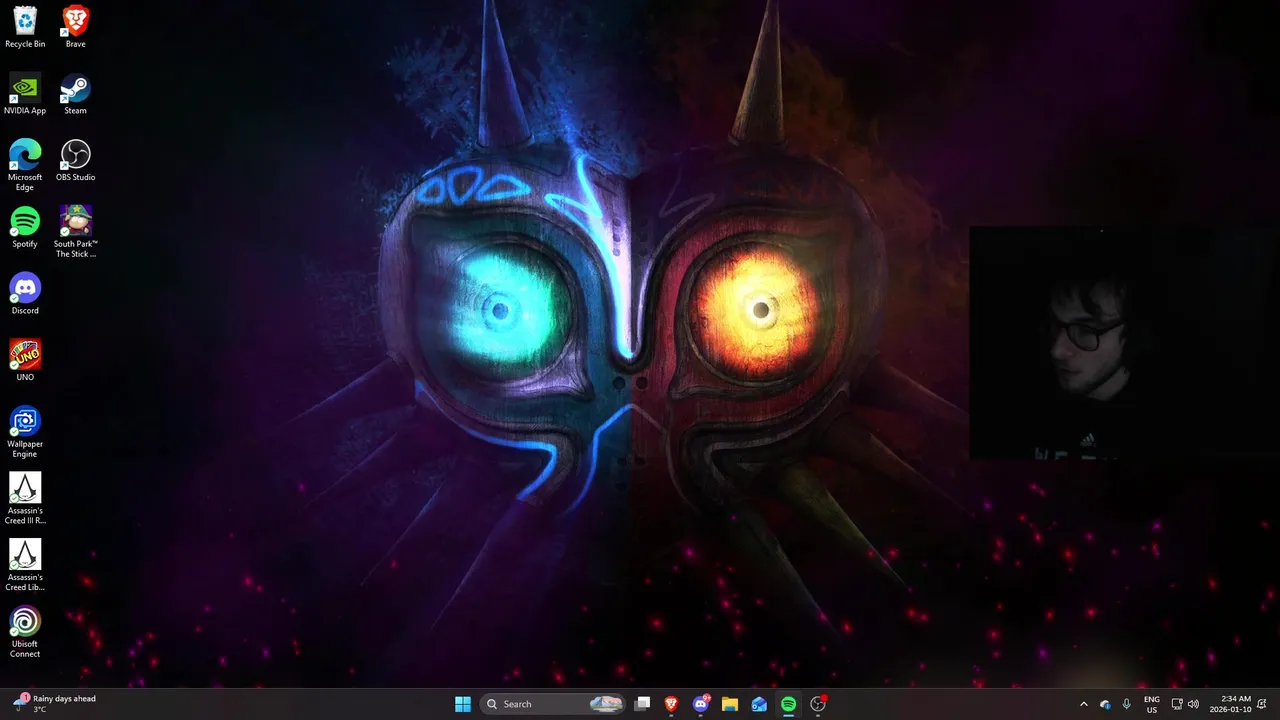Select the Discord desktop shortcut
This screenshot has height=720, width=1280.
[x=25, y=294]
